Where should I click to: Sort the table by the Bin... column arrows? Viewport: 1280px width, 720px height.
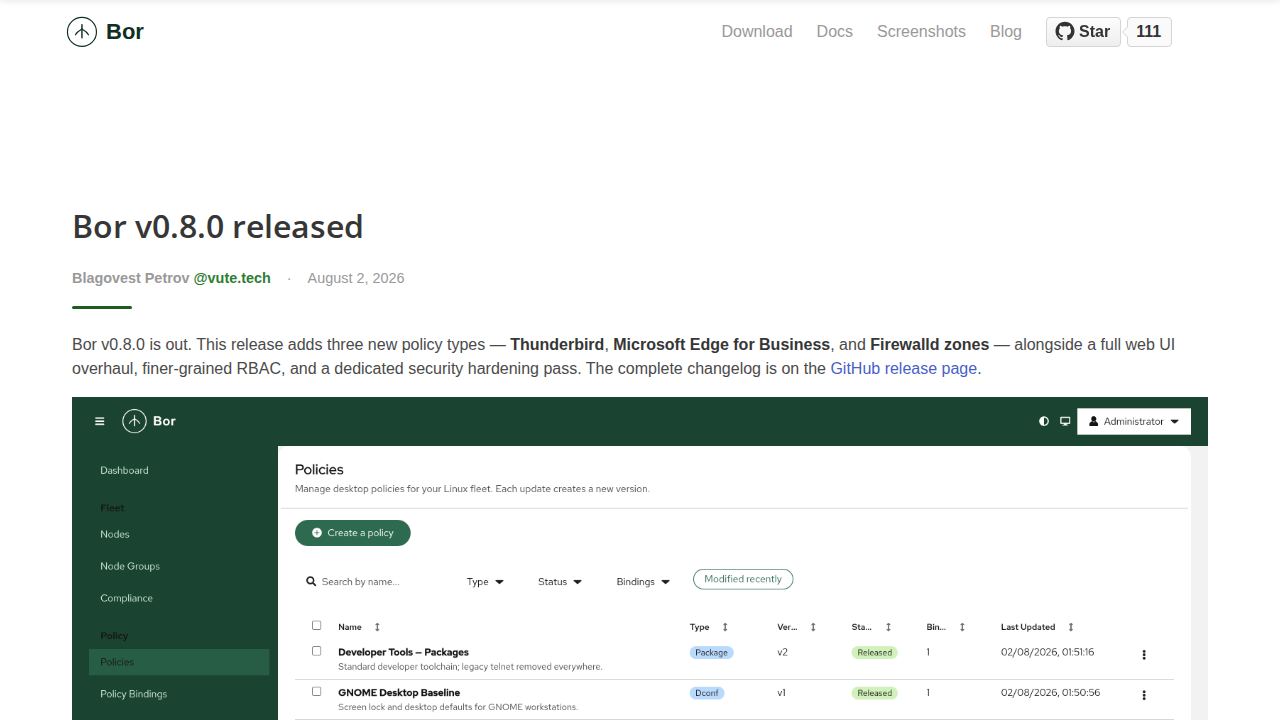(962, 627)
